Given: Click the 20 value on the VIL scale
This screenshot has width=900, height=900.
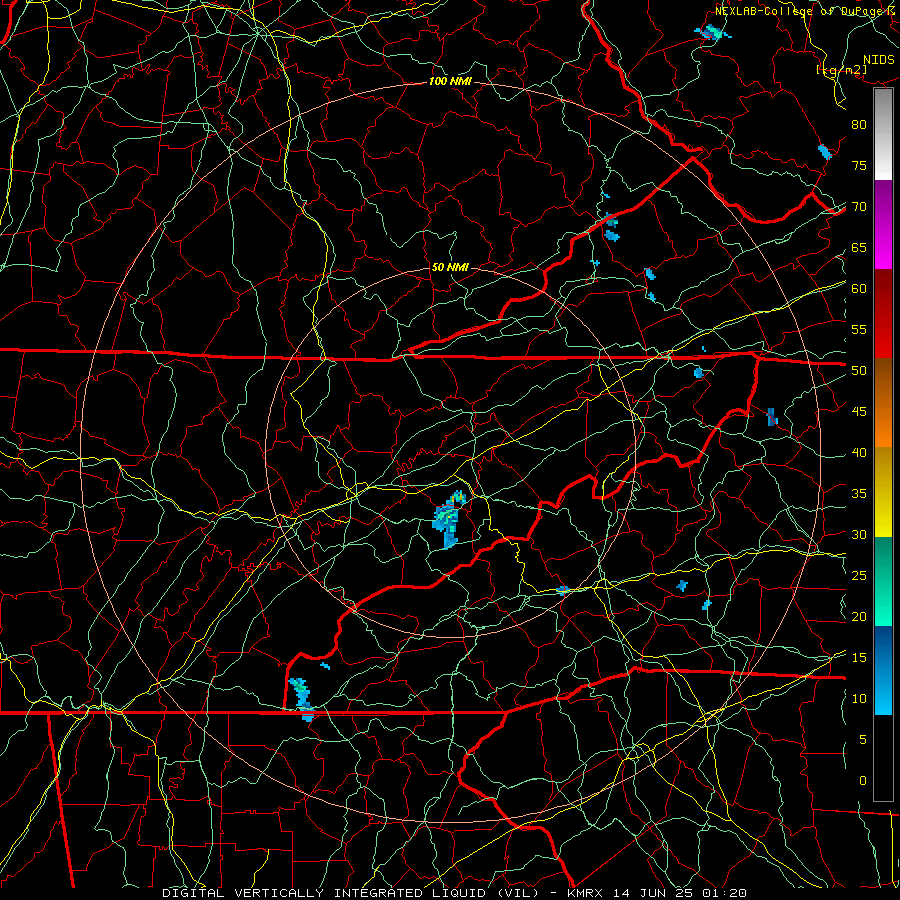Looking at the screenshot, I should point(859,616).
